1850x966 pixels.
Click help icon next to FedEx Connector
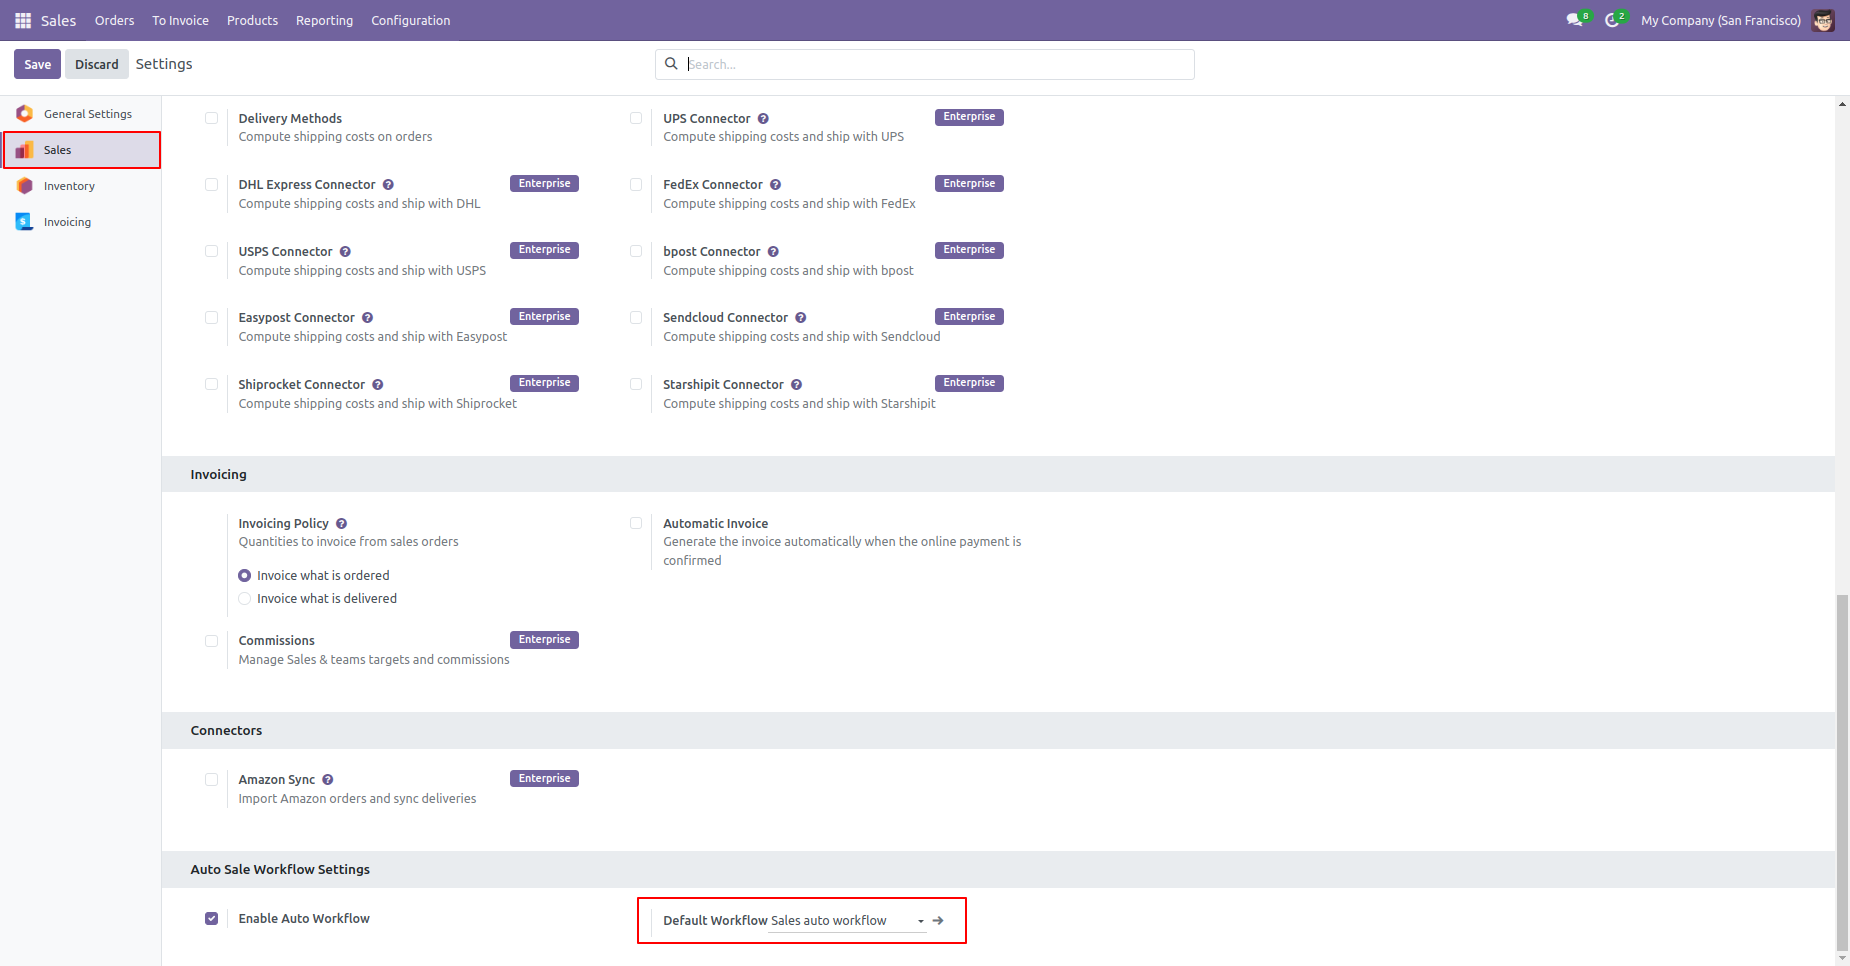click(x=775, y=185)
